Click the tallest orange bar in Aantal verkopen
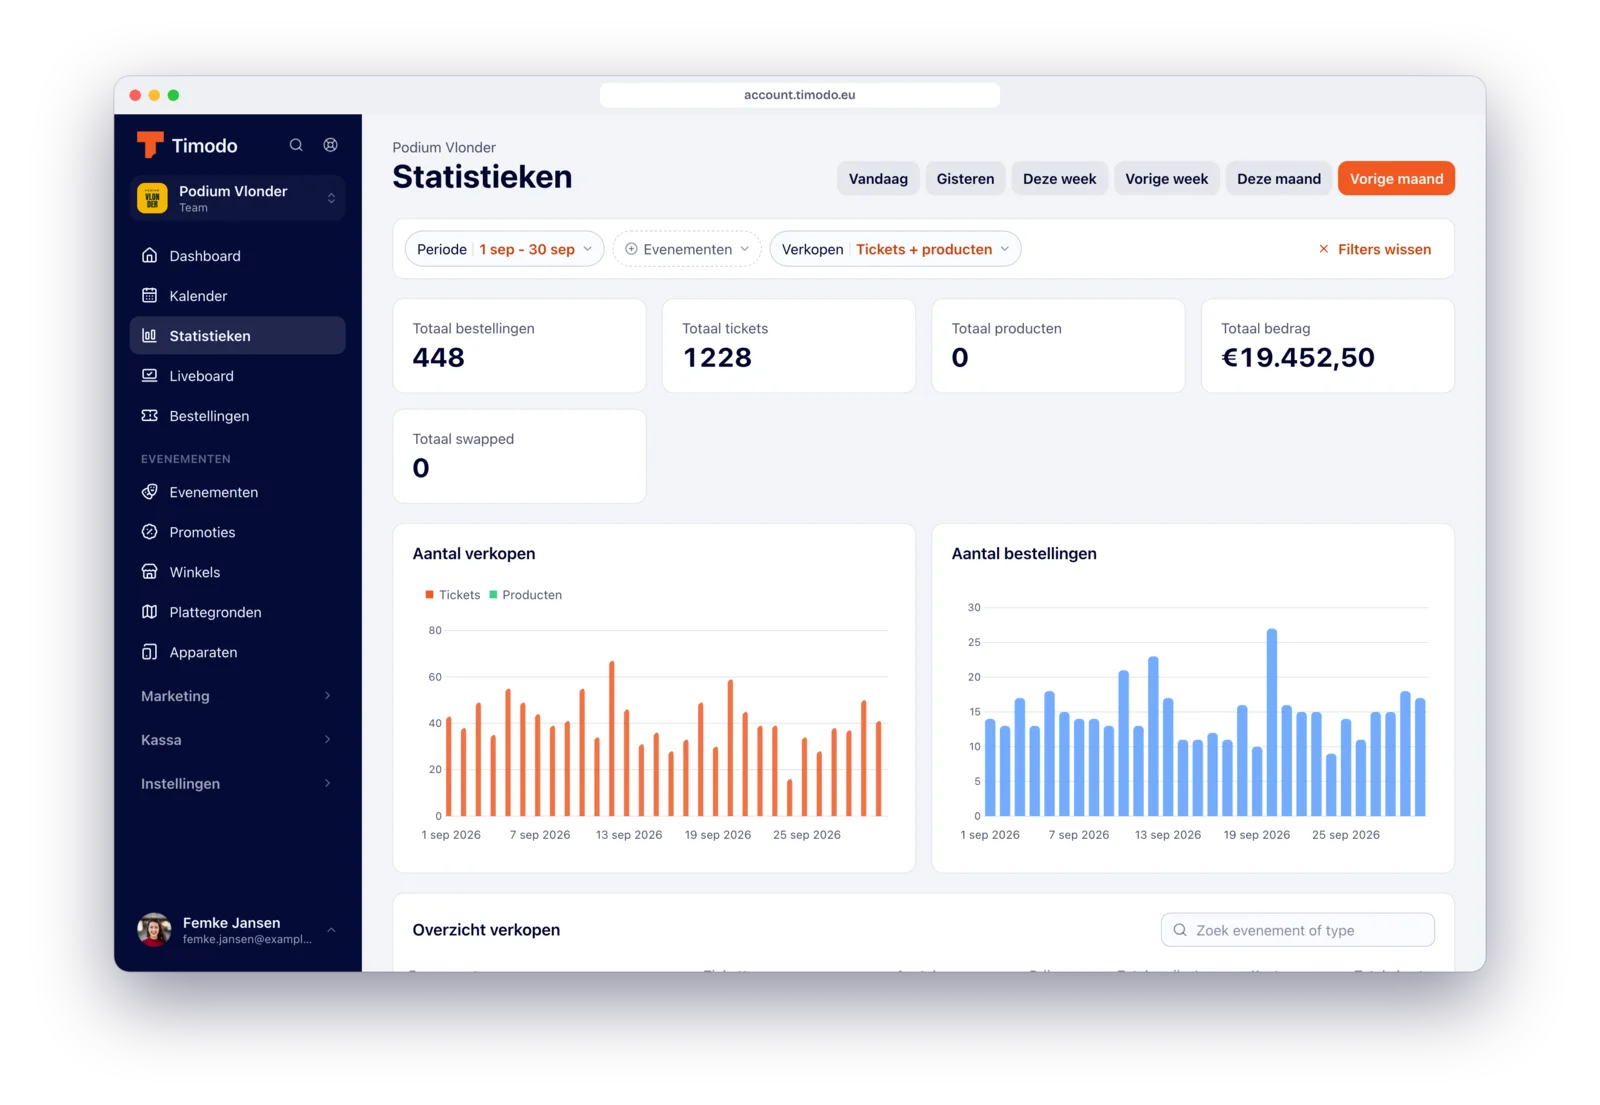The image size is (1600, 1105). tap(612, 738)
